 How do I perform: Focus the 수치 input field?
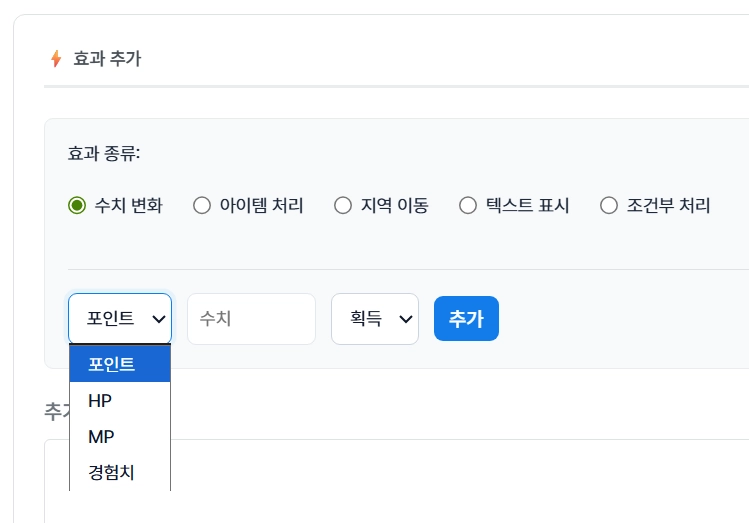[x=251, y=319]
